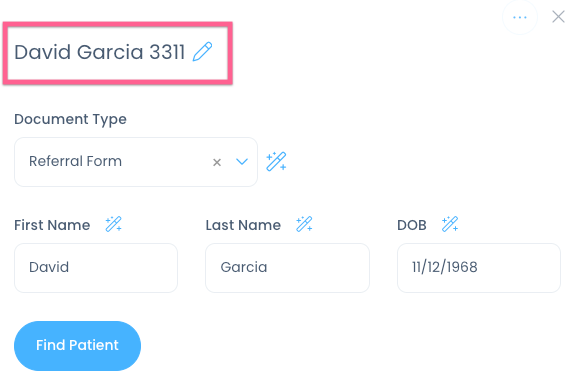Select the Referral Form value in the combo box
Screen dimensions: 576x379
pos(75,161)
